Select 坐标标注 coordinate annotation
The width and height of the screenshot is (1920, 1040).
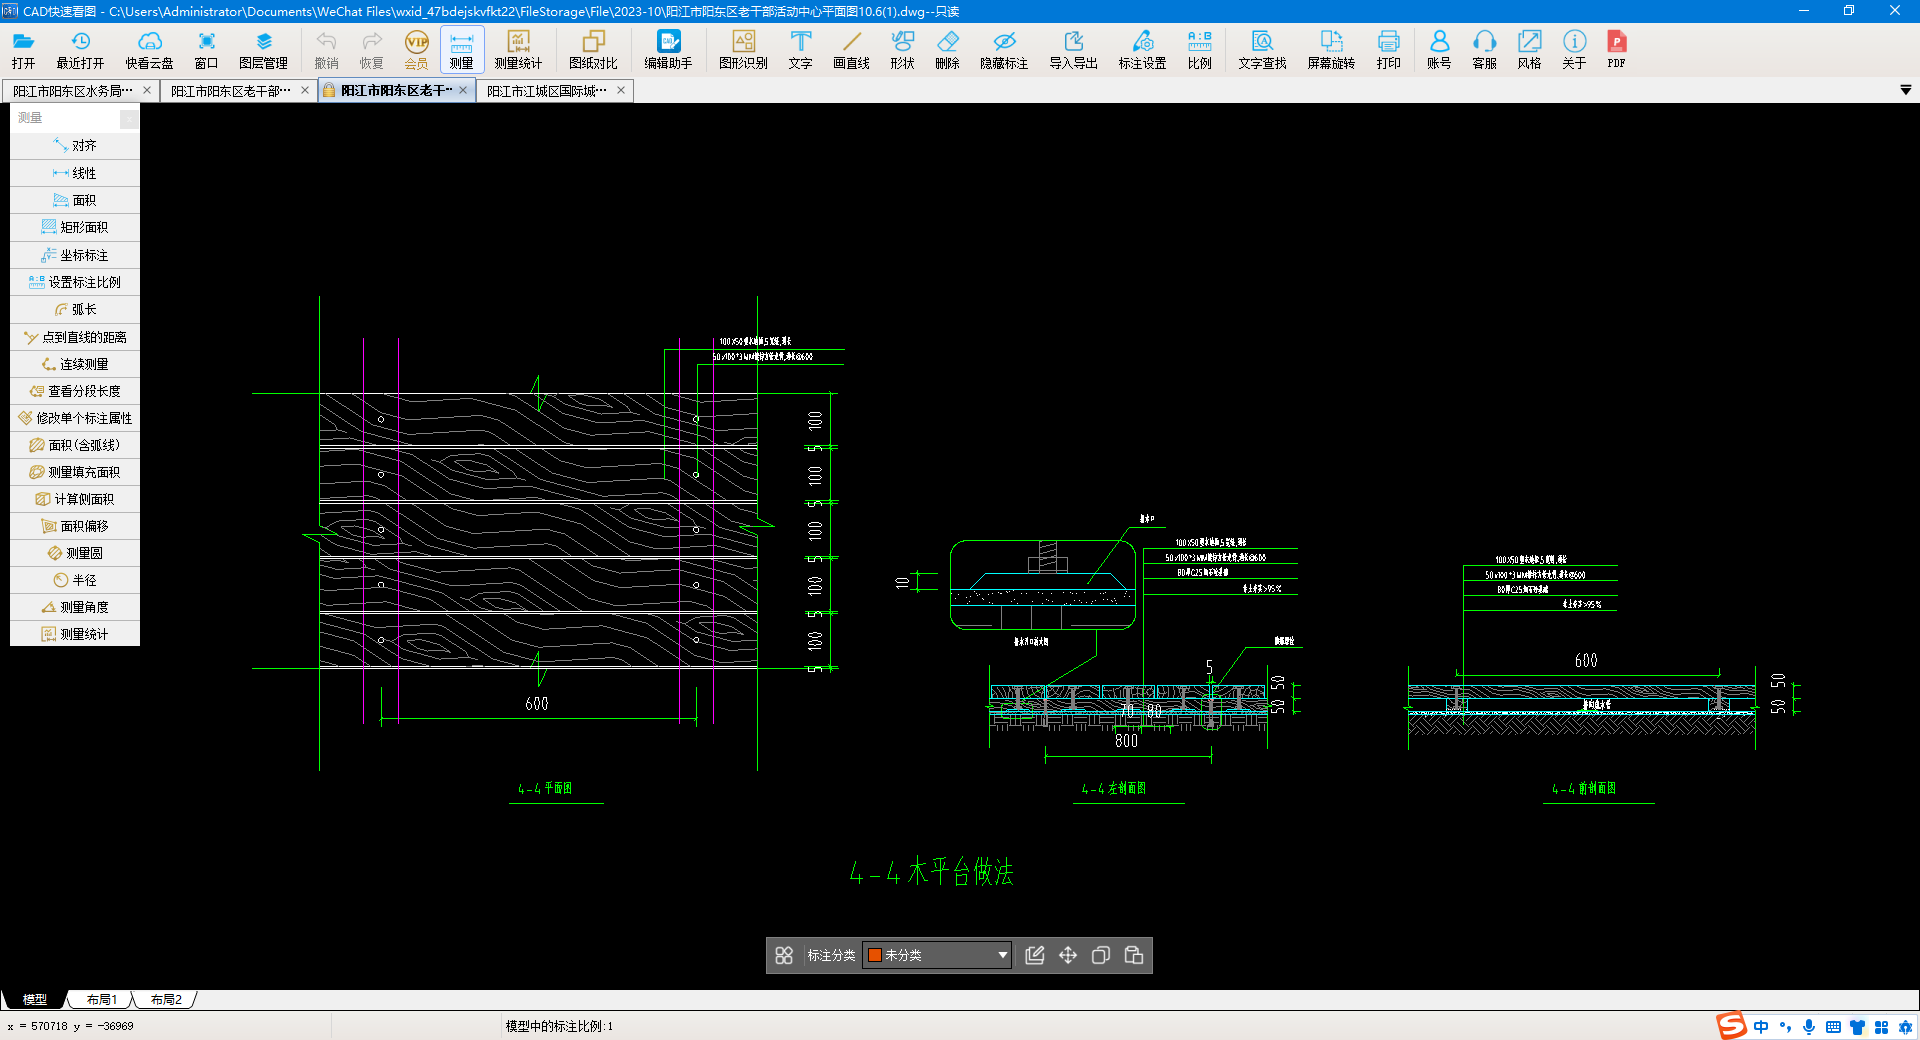[x=75, y=255]
